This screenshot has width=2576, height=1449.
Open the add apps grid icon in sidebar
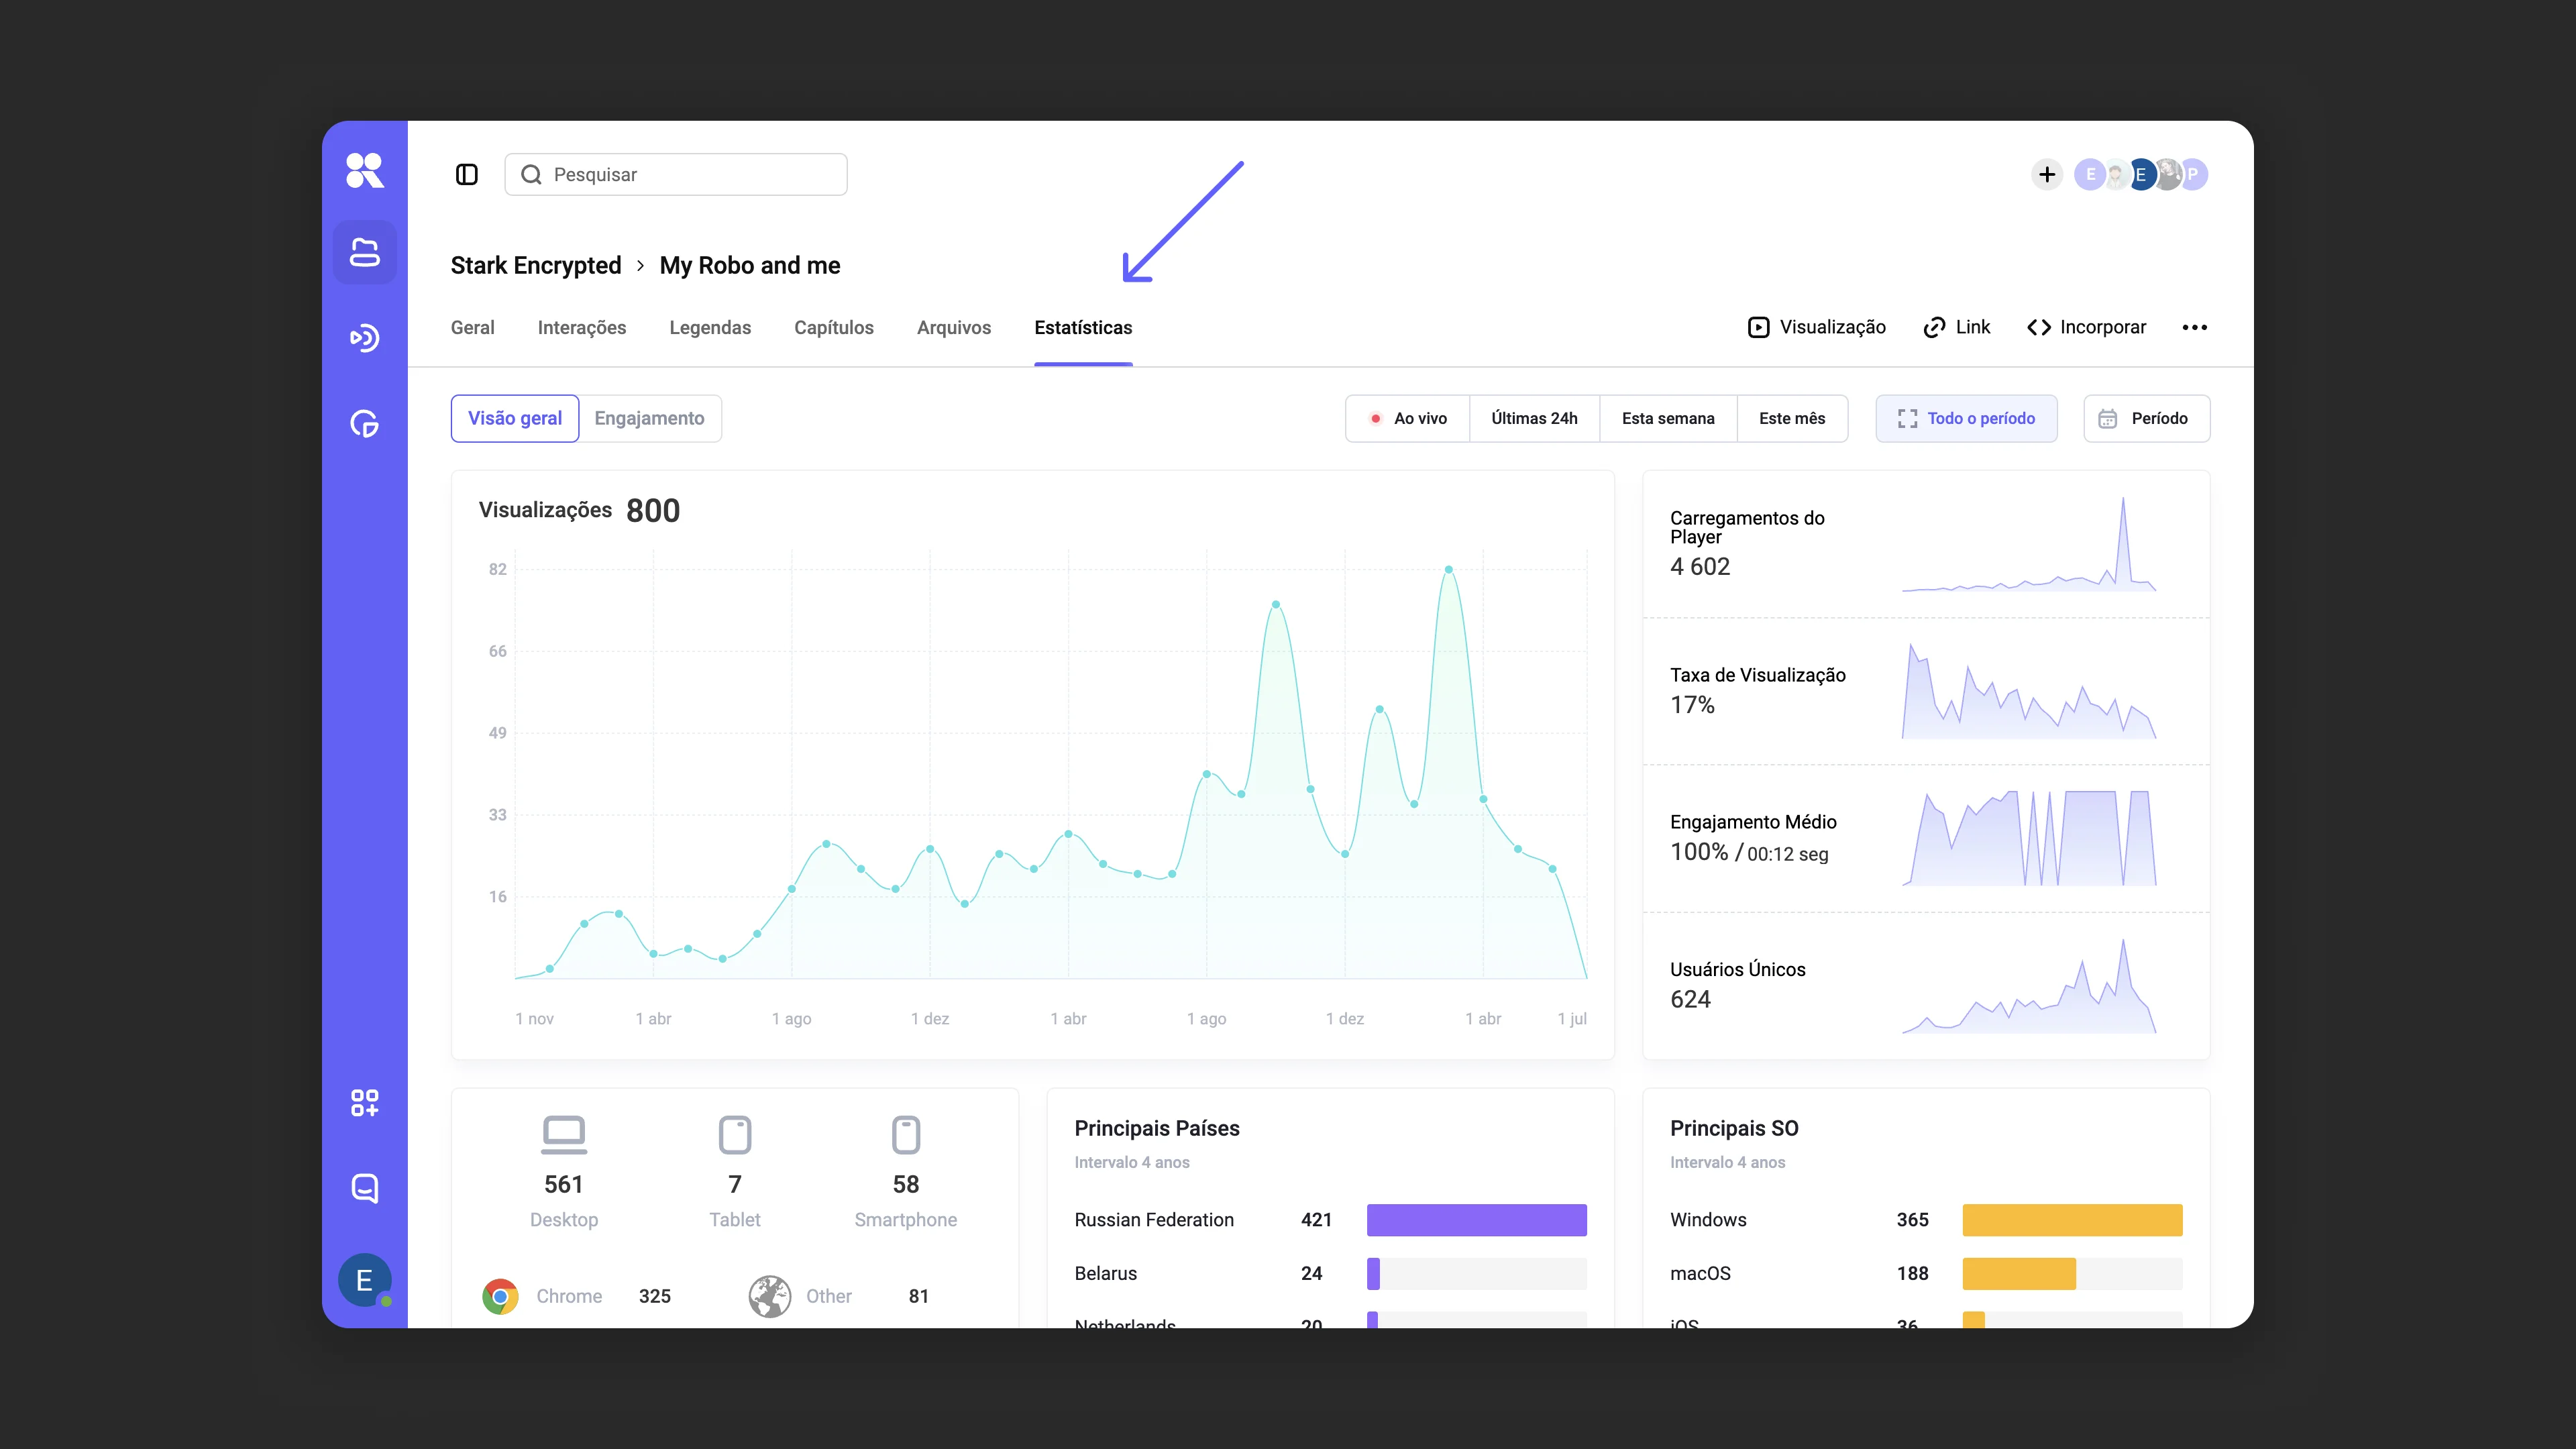click(364, 1103)
